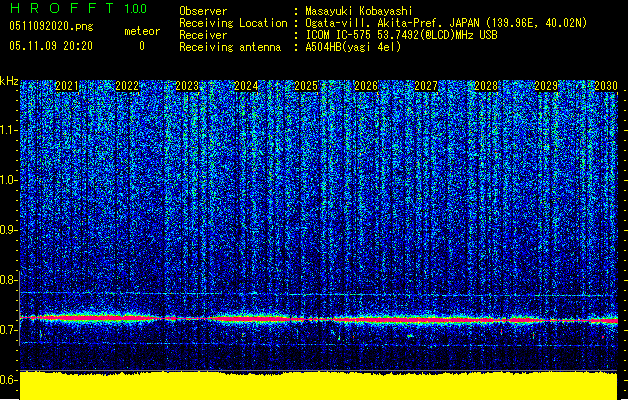Click the meteor count value 0
The width and height of the screenshot is (629, 400).
pos(142,46)
